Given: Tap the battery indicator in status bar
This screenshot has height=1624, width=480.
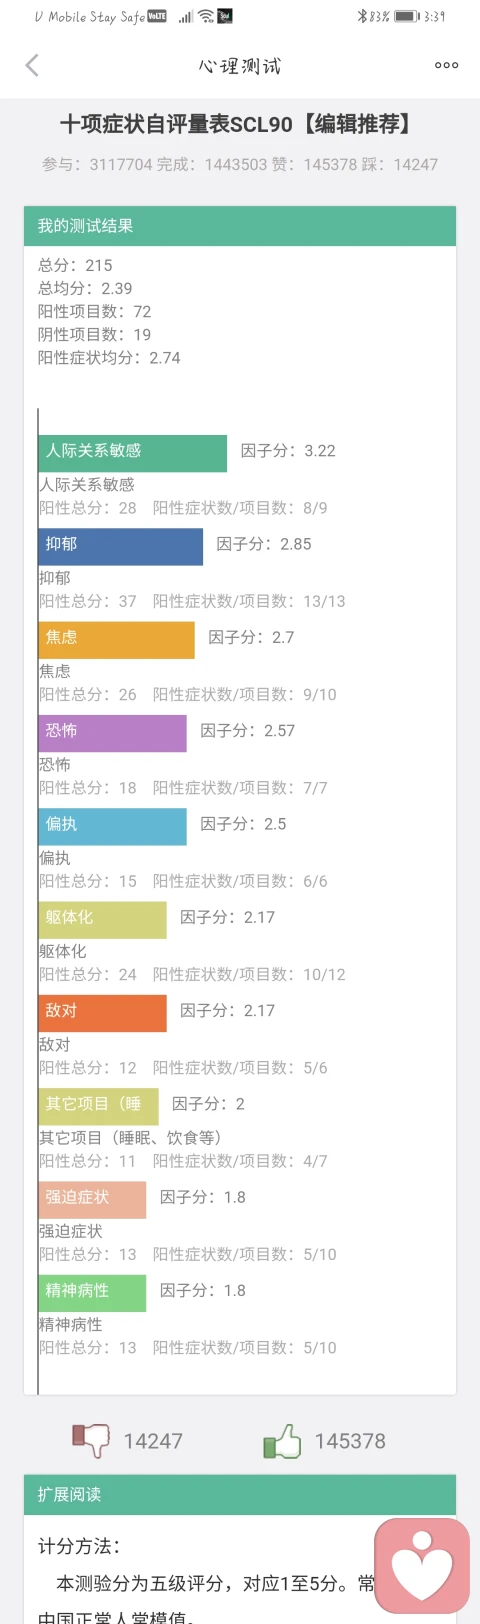Looking at the screenshot, I should tap(406, 16).
